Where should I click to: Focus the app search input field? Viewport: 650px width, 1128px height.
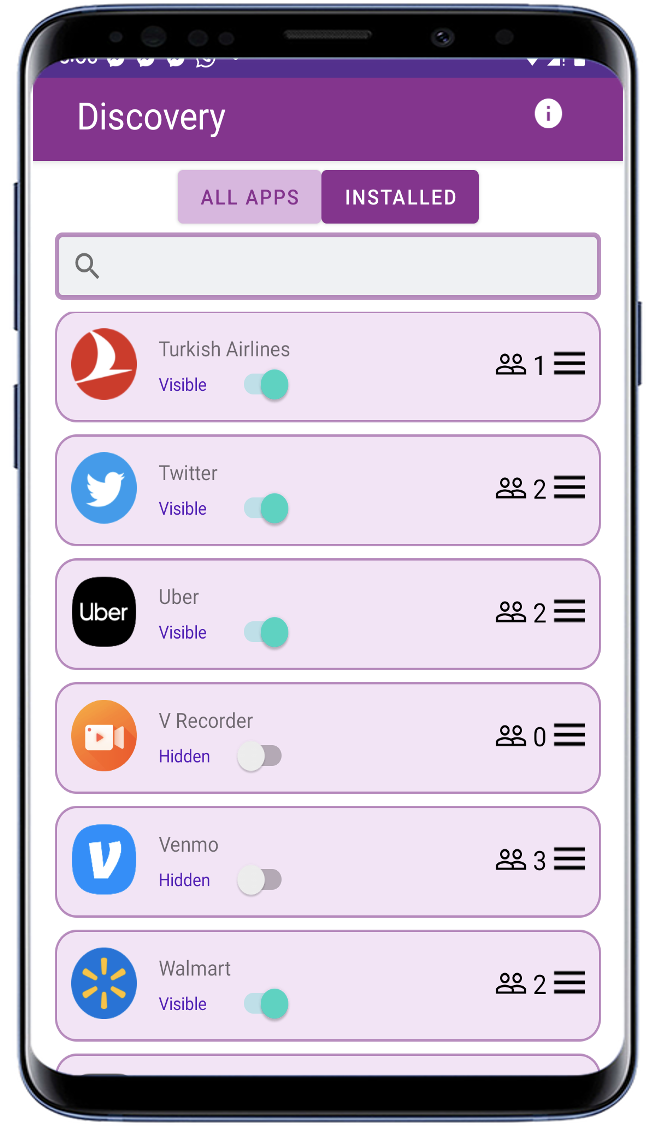(x=328, y=266)
